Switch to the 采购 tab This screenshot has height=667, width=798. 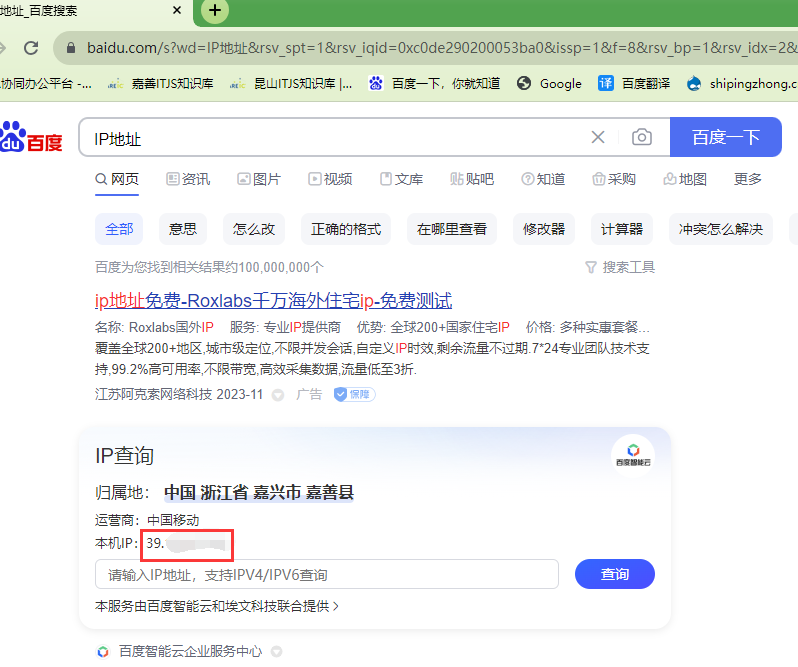(614, 179)
